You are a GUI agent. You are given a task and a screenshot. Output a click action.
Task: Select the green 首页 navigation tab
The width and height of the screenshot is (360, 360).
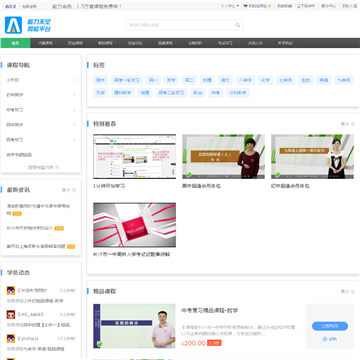click(15, 43)
